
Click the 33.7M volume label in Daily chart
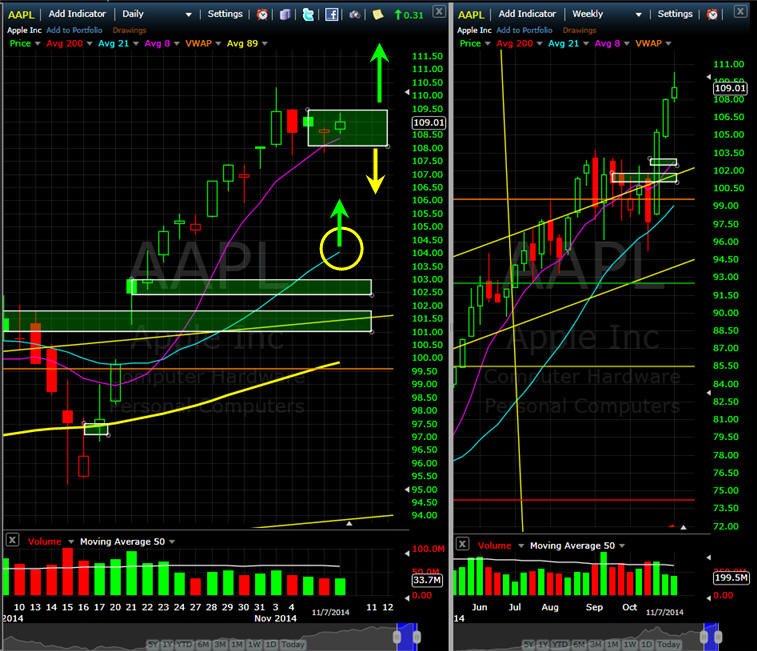tap(427, 580)
